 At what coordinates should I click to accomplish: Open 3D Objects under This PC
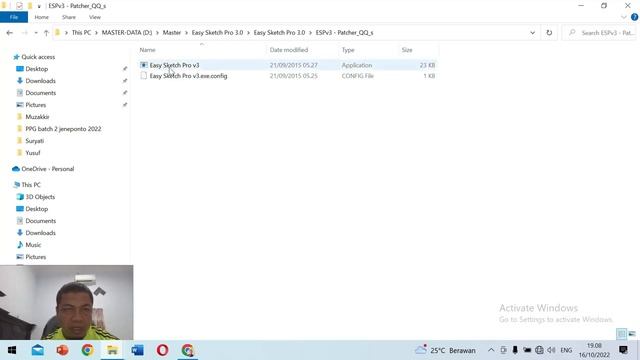point(40,197)
